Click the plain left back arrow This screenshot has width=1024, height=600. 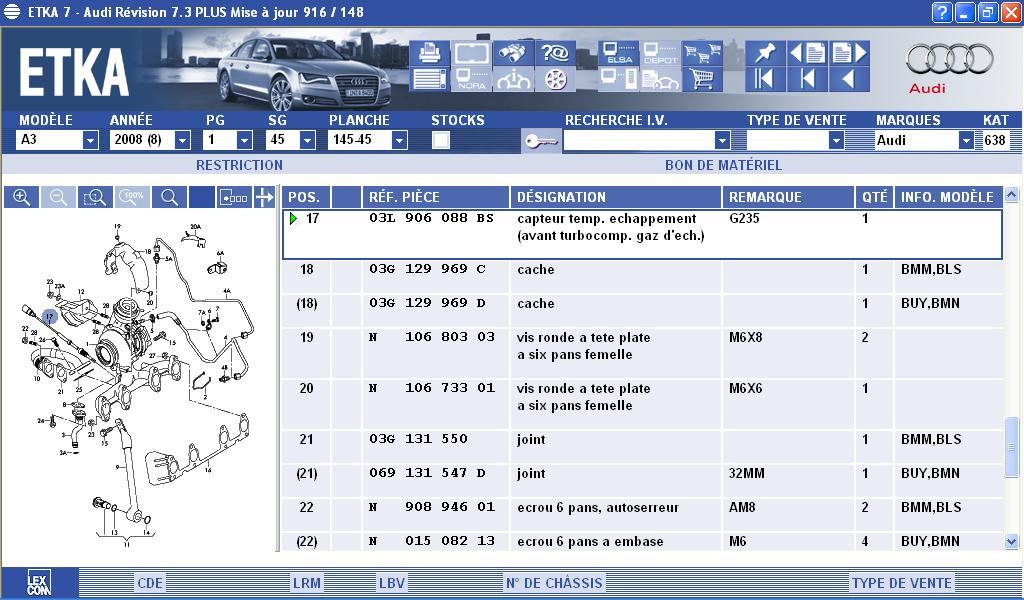850,79
